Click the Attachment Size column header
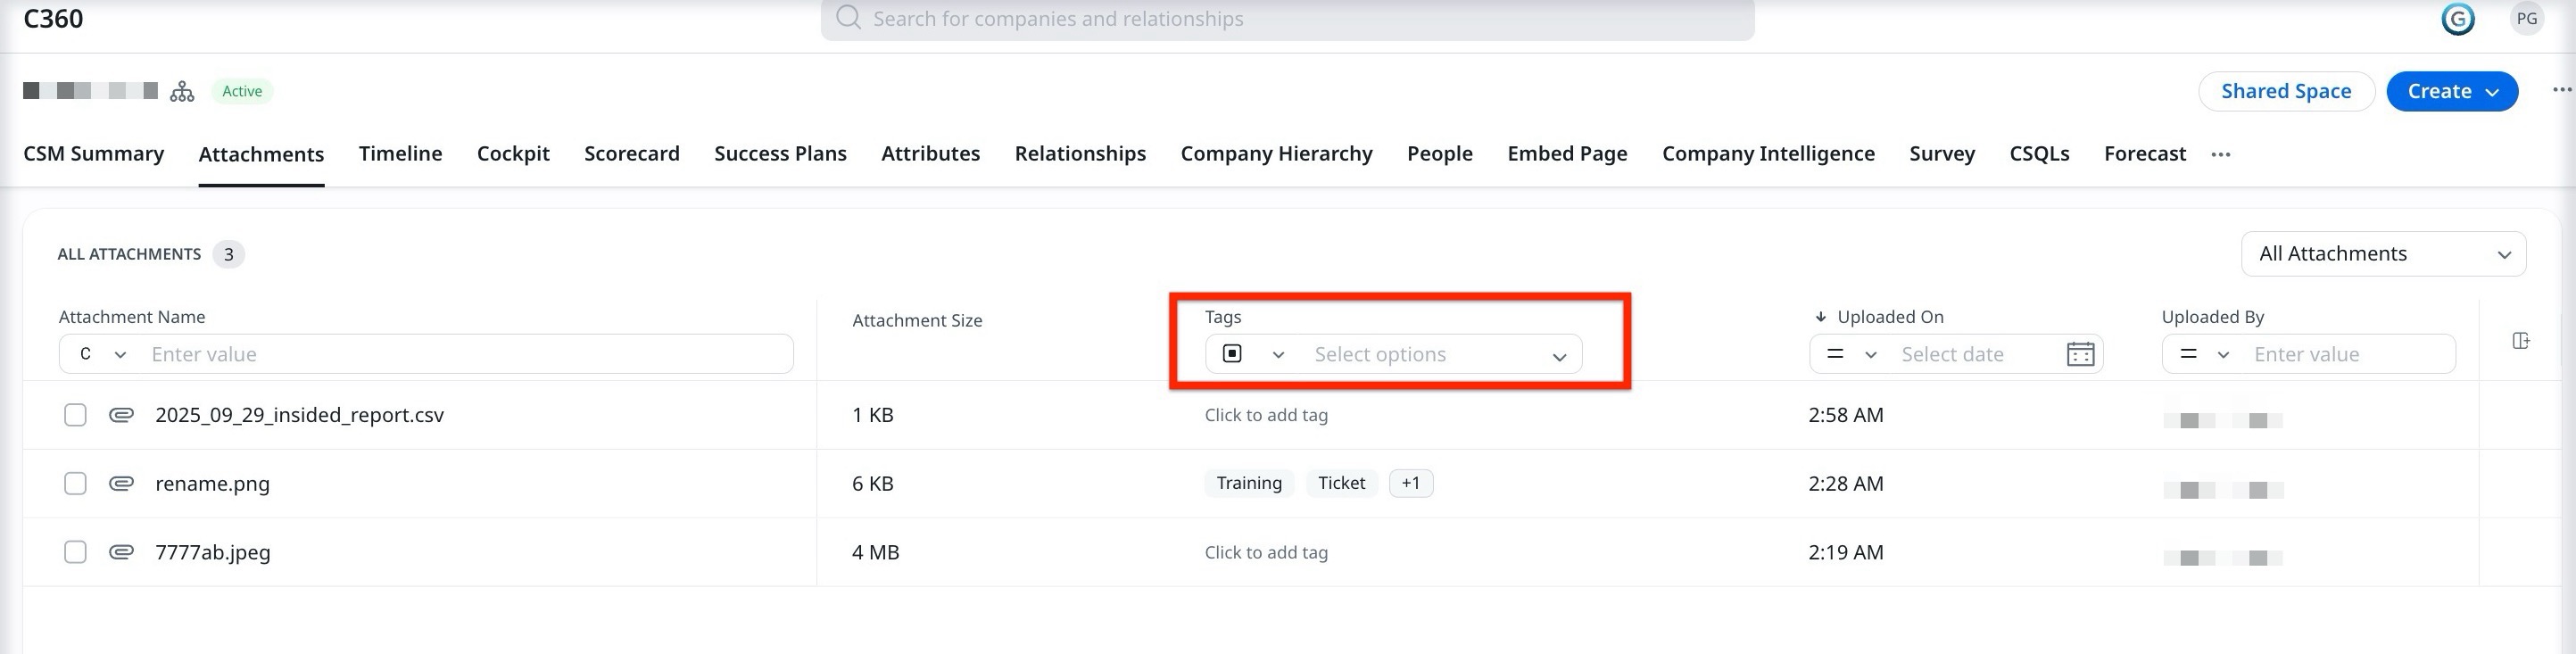Screen dimensions: 2576x654 pyautogui.click(x=917, y=321)
